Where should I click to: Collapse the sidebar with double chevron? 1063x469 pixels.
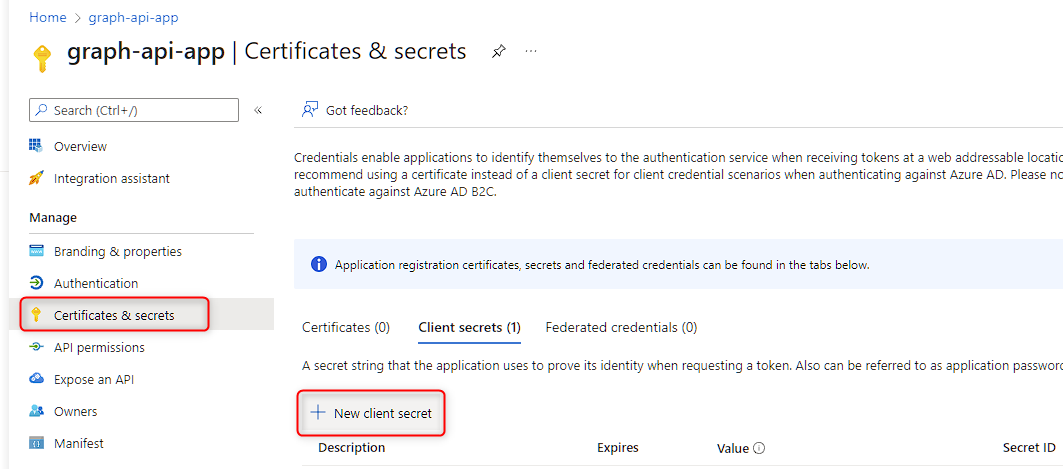point(258,110)
